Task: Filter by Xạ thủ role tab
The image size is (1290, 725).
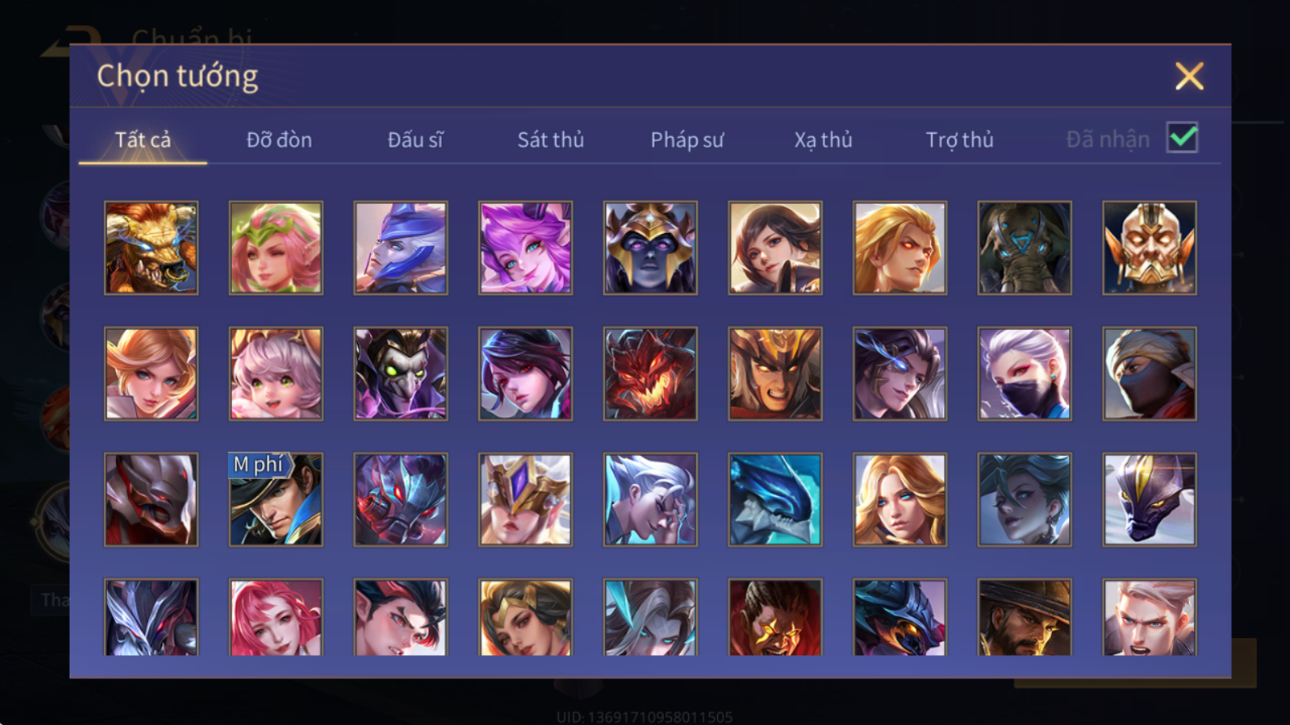Action: (x=823, y=140)
